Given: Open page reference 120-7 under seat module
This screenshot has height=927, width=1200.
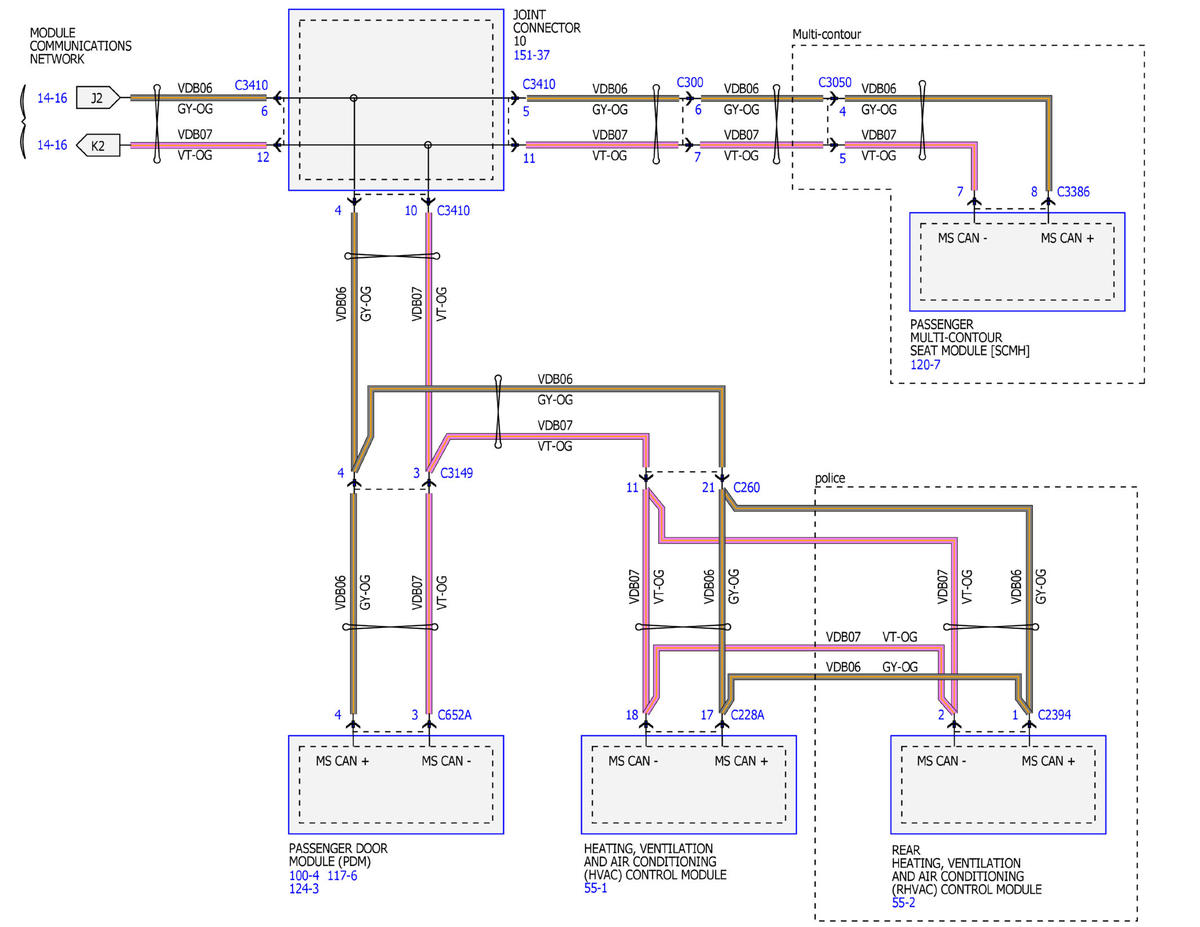Looking at the screenshot, I should click(x=925, y=365).
